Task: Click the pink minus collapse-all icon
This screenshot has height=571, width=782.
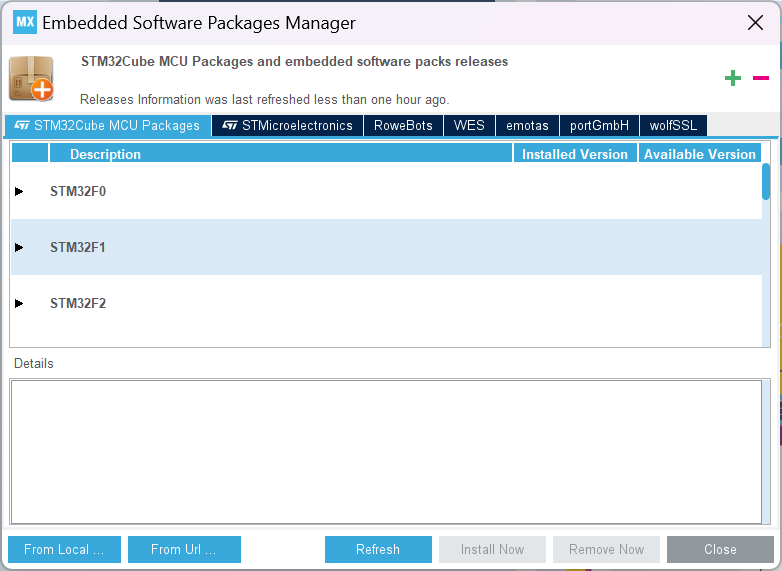Action: pyautogui.click(x=761, y=78)
